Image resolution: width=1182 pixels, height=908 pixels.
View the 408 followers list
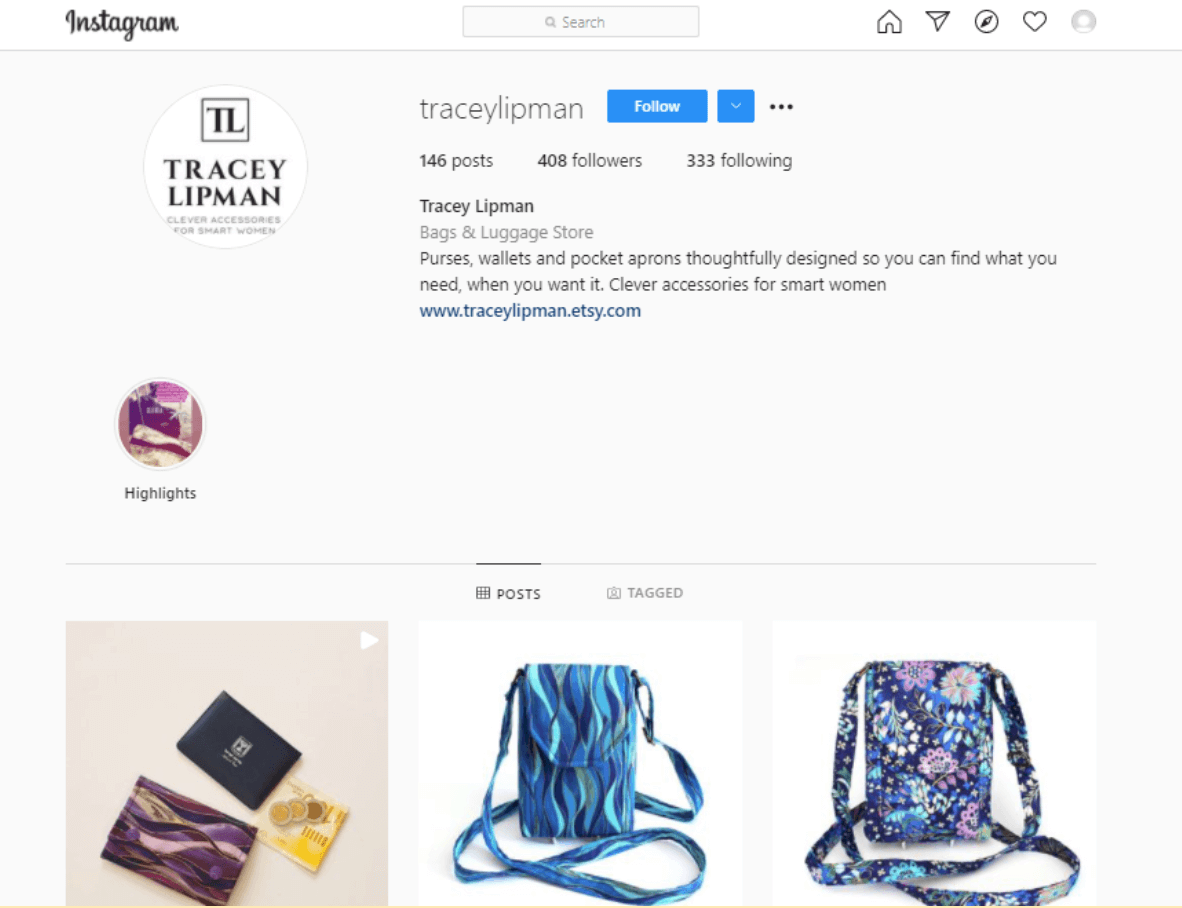tap(589, 161)
